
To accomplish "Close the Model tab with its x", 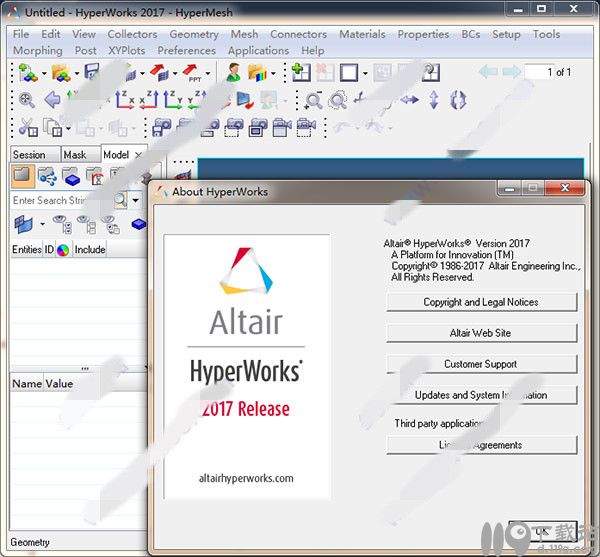I will point(138,155).
